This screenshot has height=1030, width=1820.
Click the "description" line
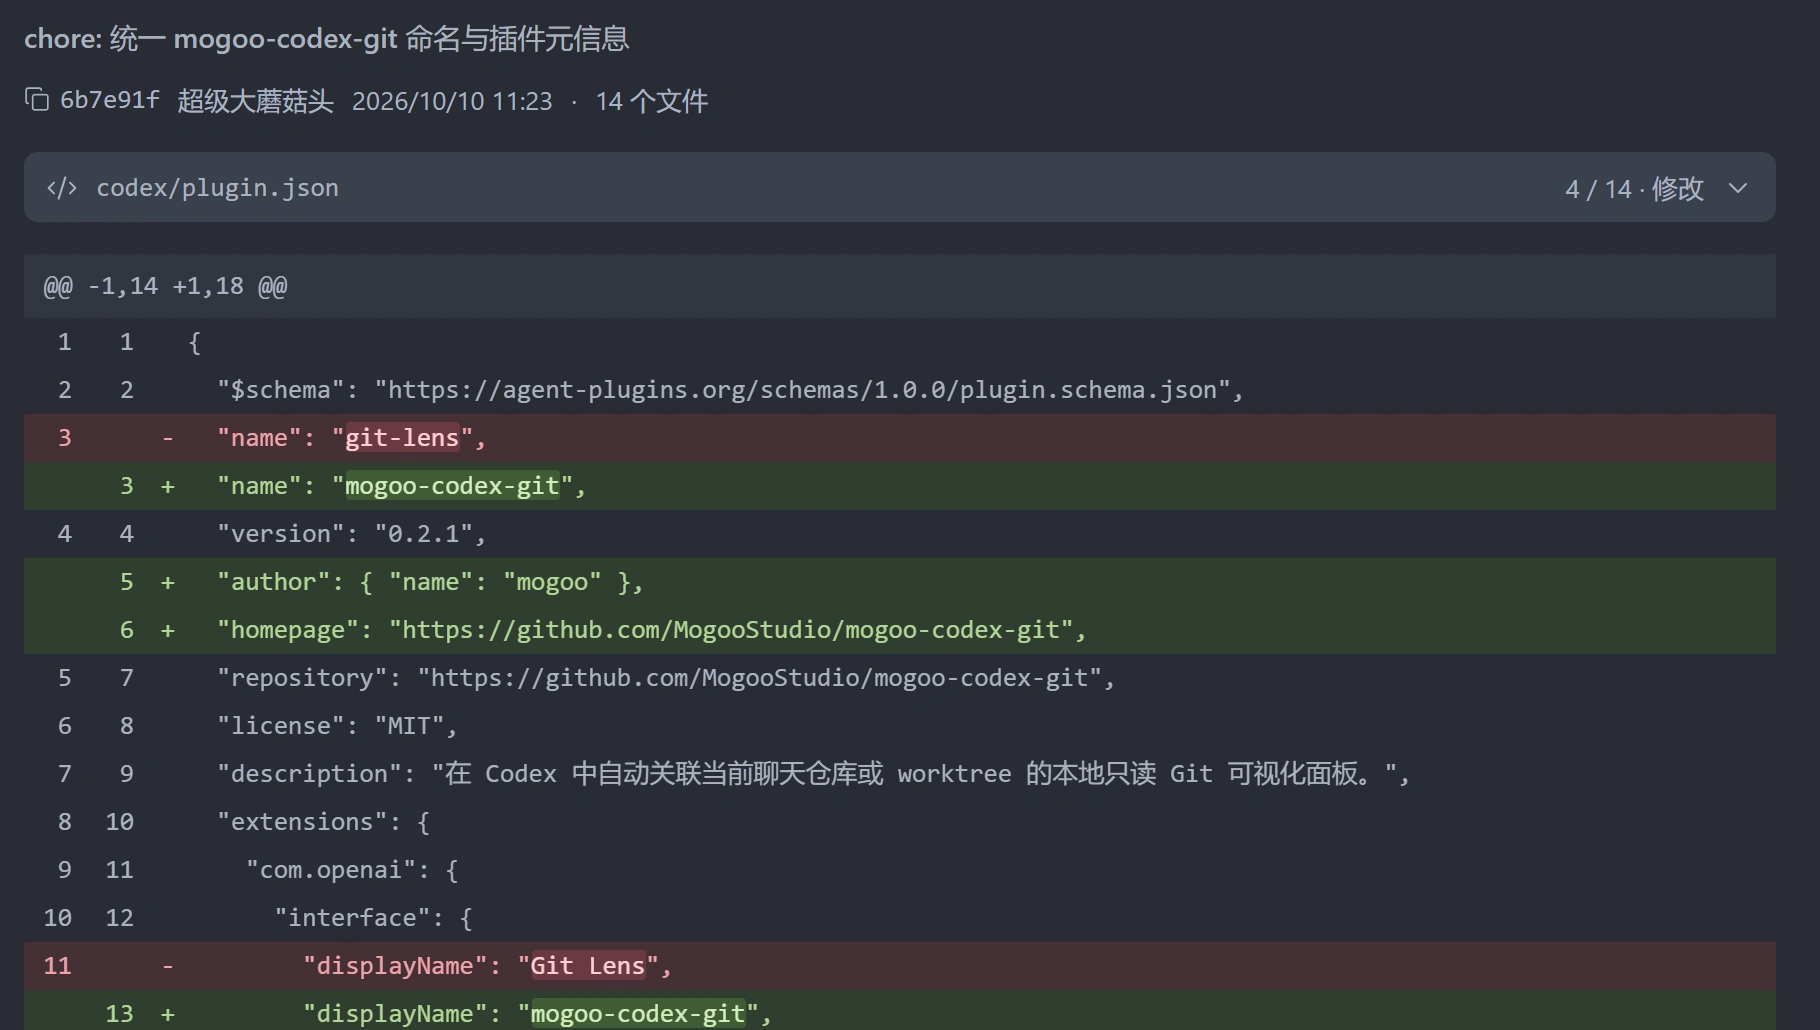900,774
